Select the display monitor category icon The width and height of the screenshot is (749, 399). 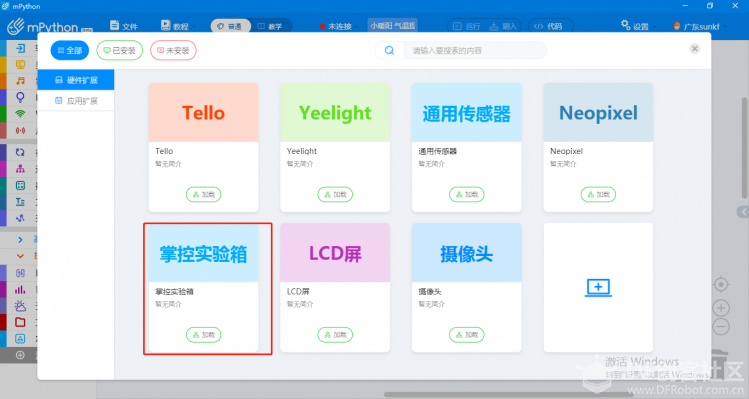[x=20, y=65]
